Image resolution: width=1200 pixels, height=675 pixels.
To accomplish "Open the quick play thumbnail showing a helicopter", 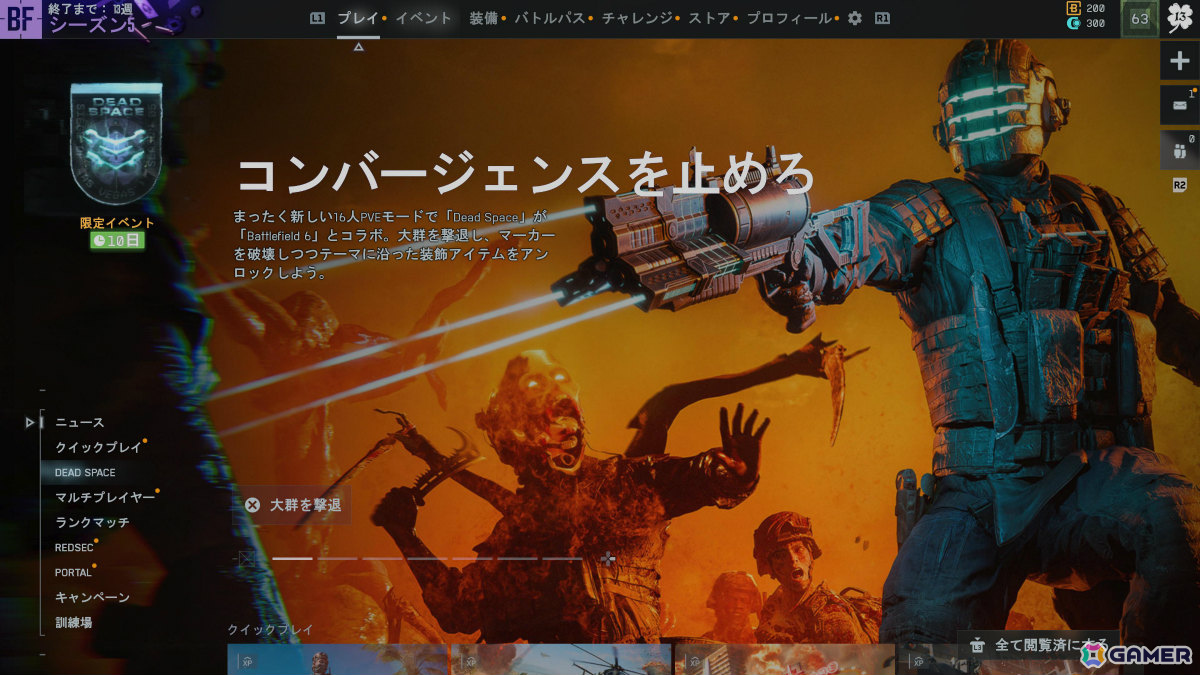I will coord(561,659).
